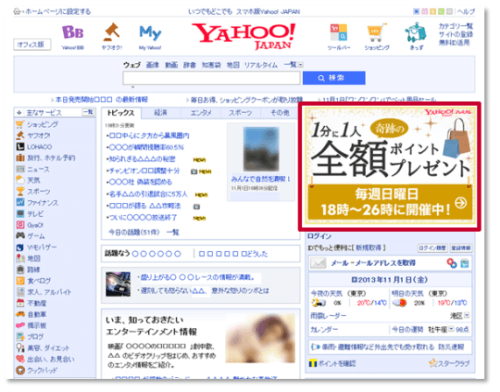Open 美容、ダイエット in the sidebar
The width and height of the screenshot is (500, 392).
[x=48, y=348]
